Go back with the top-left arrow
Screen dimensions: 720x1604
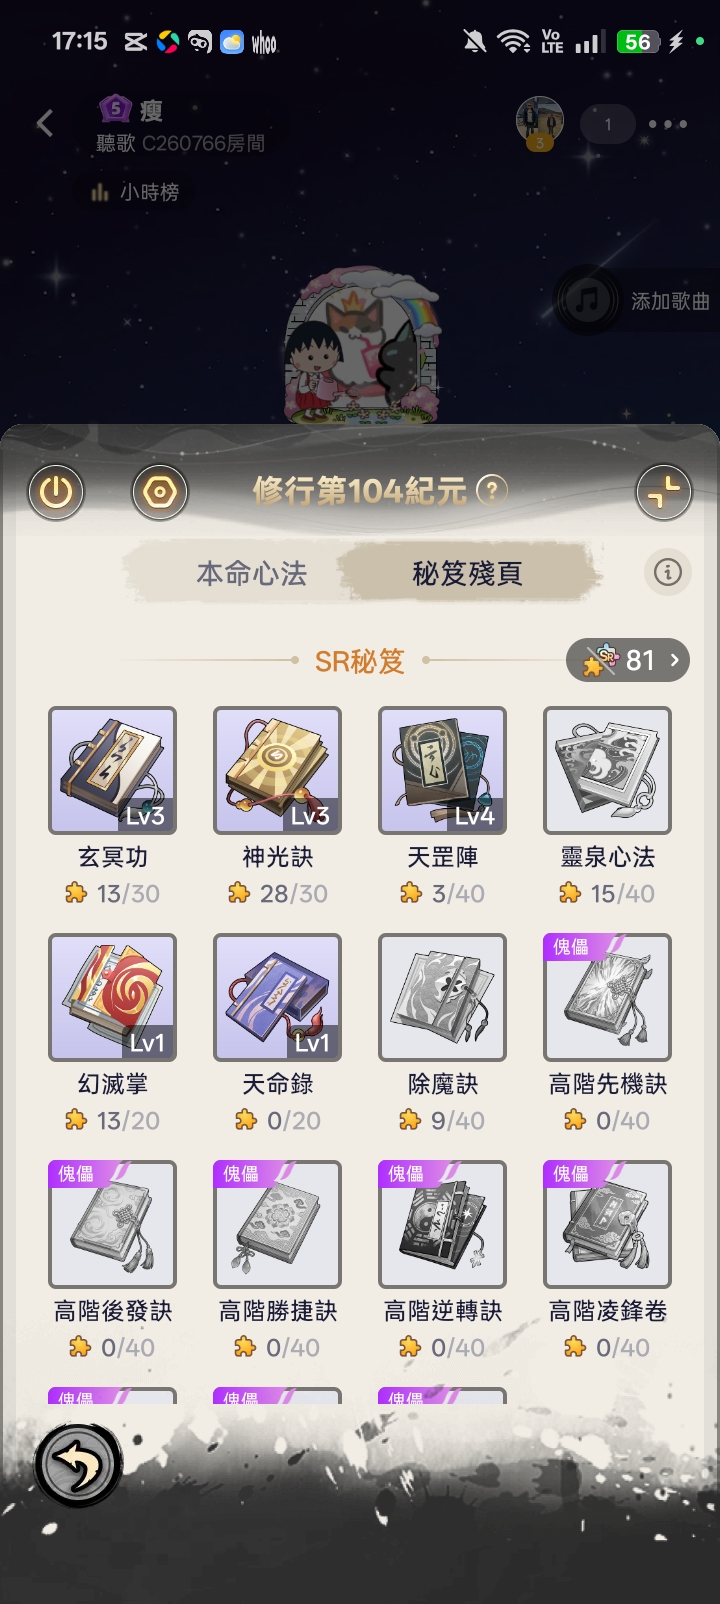45,123
